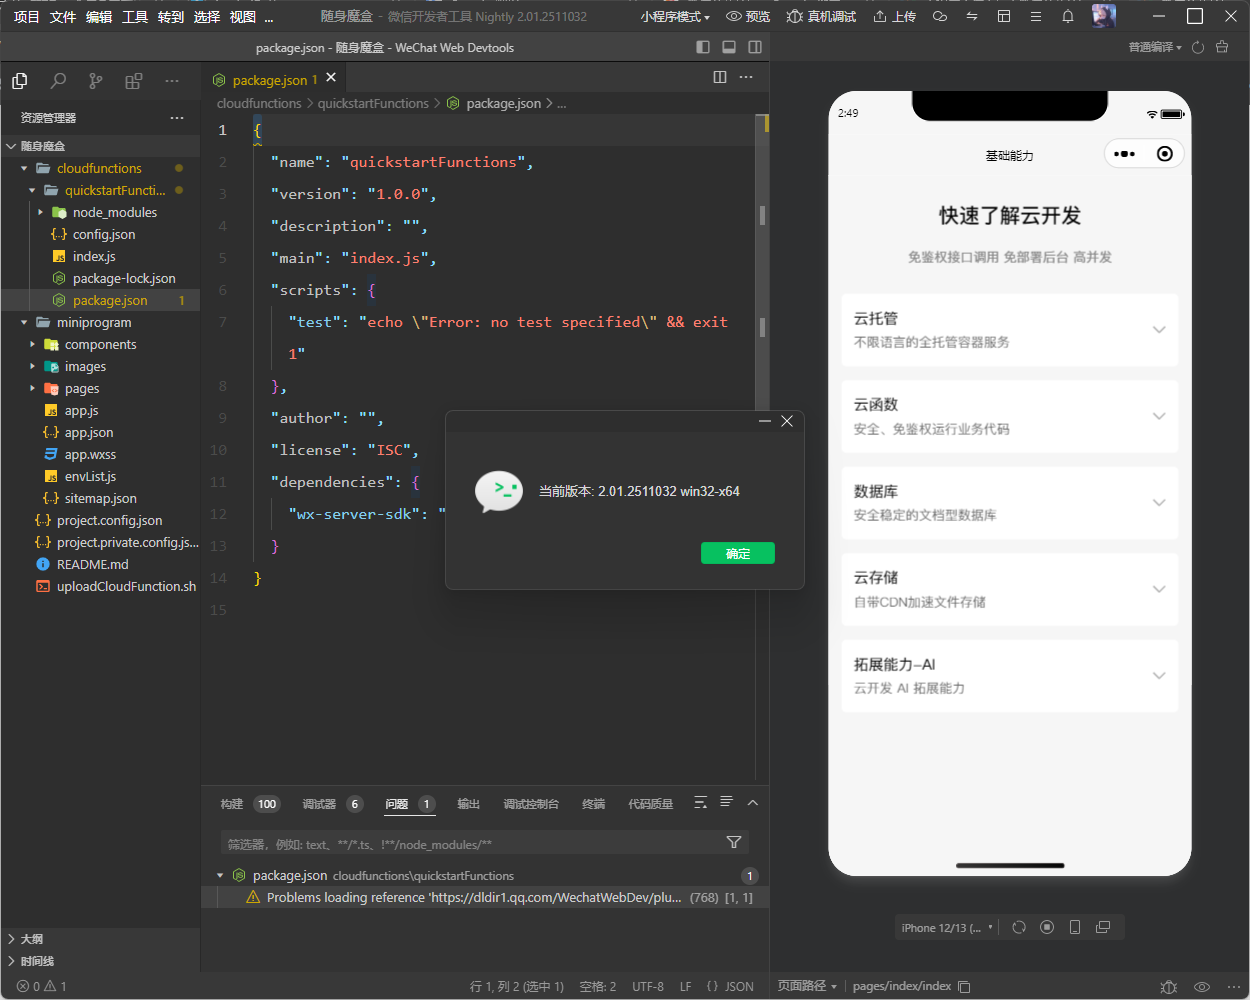Click the Preview eye button
Viewport: 1250px width, 1000px height.
click(x=748, y=17)
